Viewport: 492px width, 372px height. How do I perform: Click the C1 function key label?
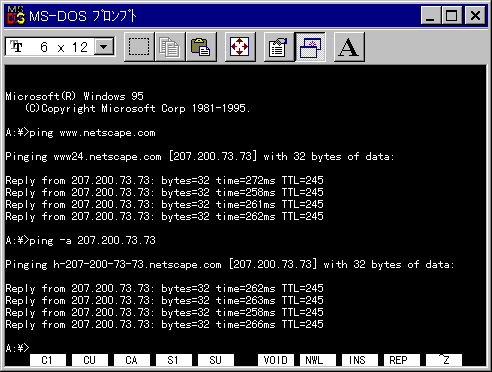(47, 360)
